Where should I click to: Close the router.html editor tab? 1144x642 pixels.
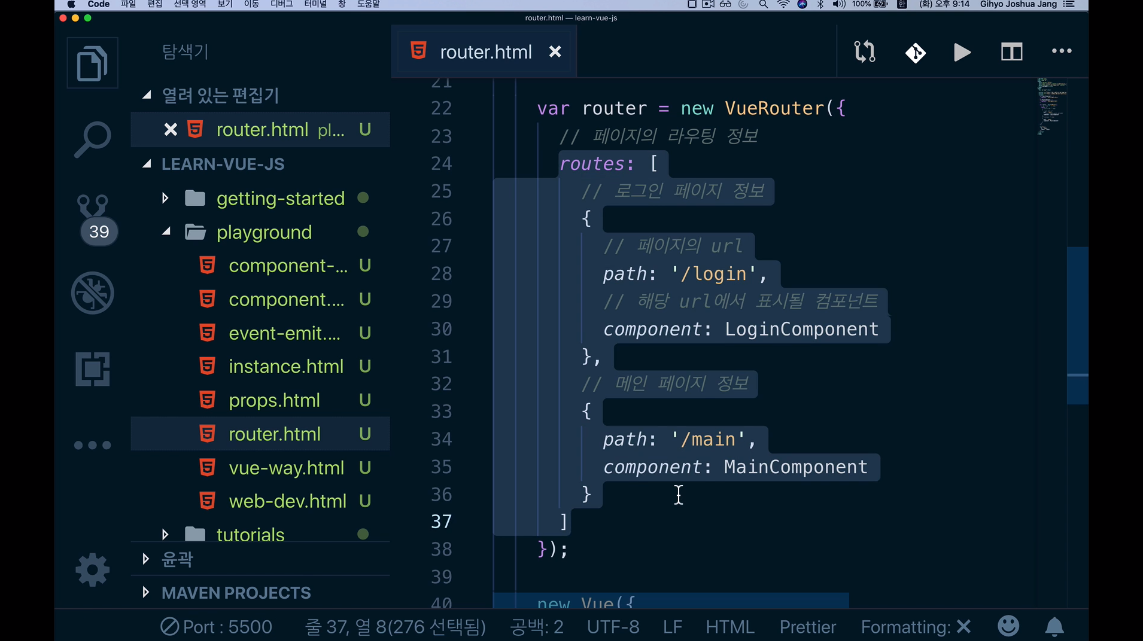[555, 52]
